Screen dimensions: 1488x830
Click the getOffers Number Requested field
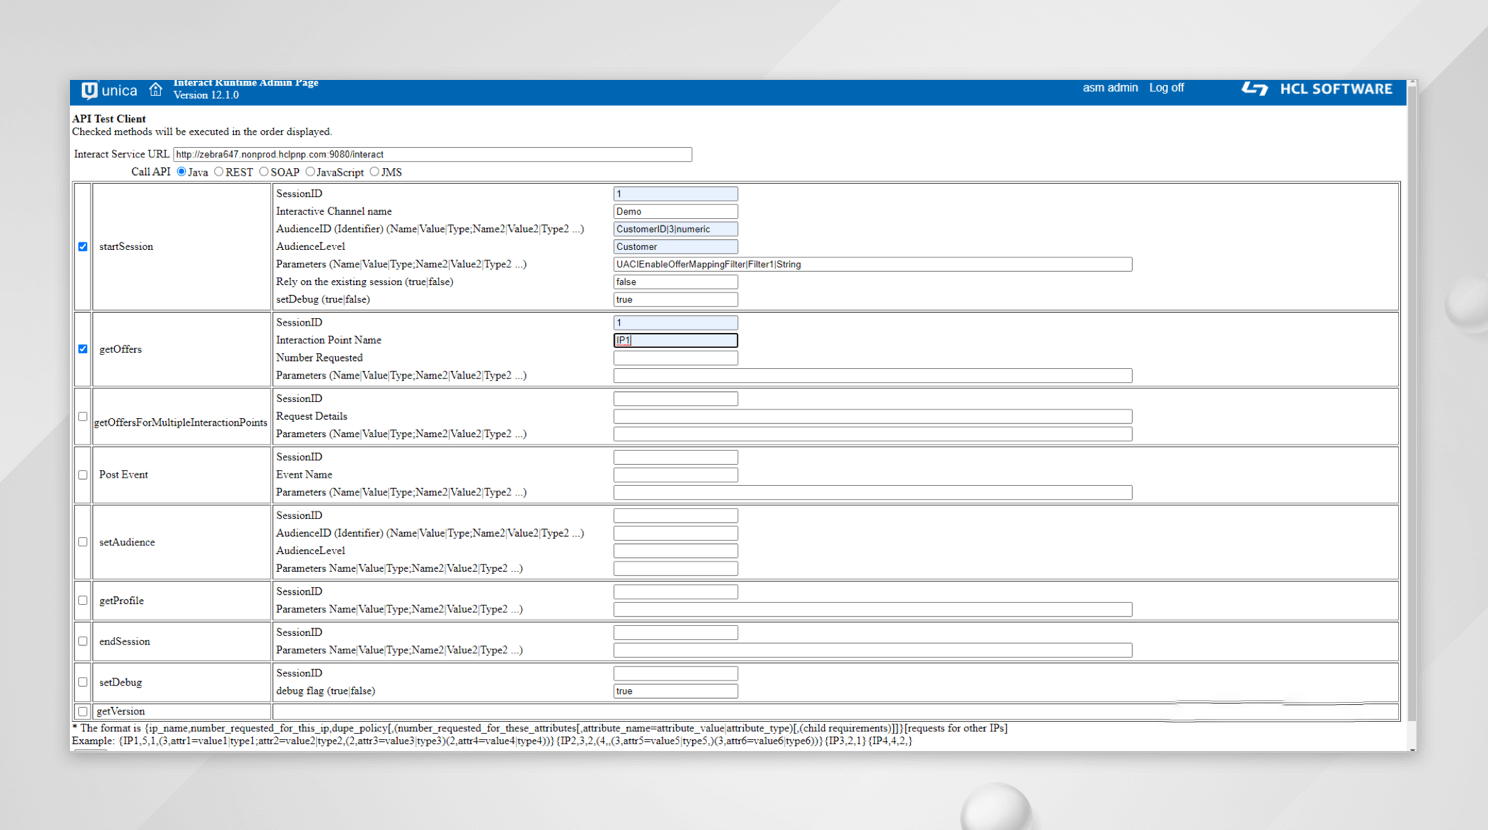coord(675,358)
